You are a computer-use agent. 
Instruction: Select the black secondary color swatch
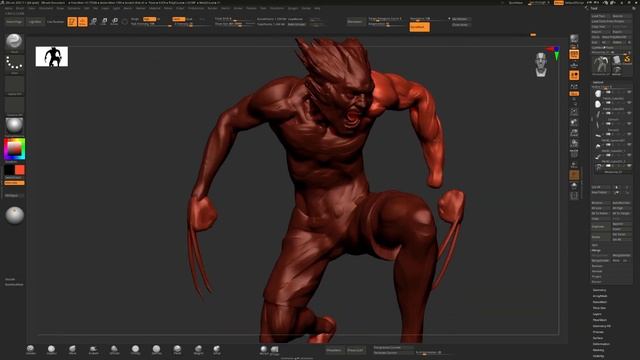tap(9, 169)
